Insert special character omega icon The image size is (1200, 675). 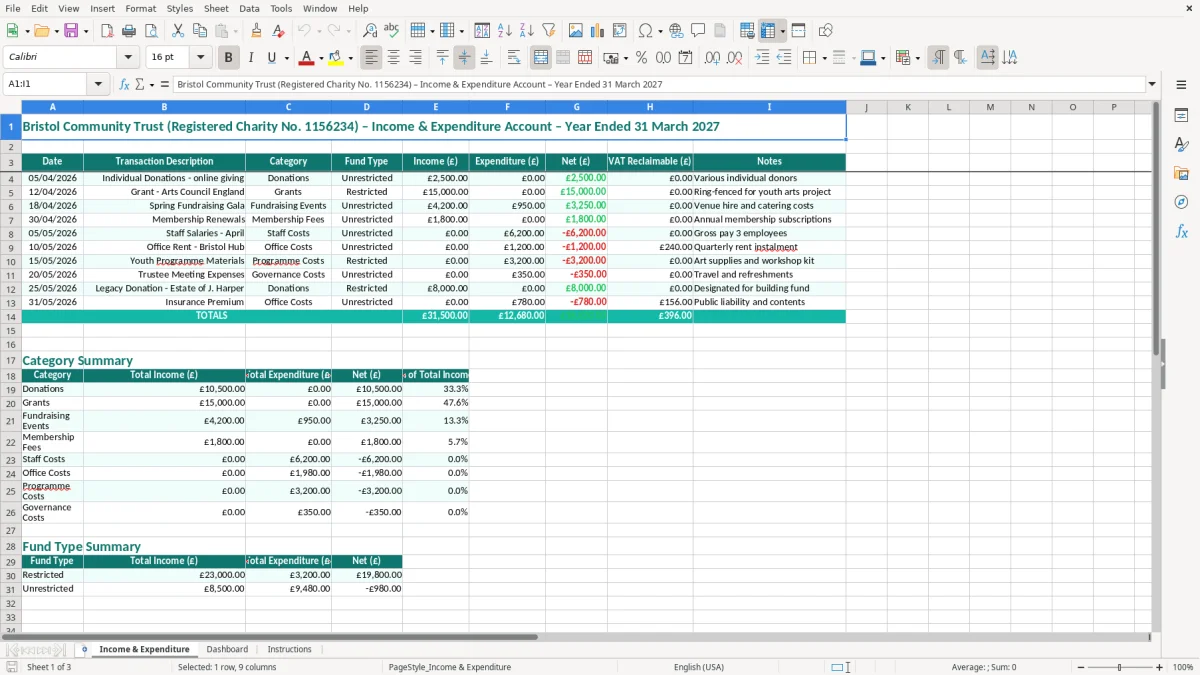pyautogui.click(x=645, y=31)
